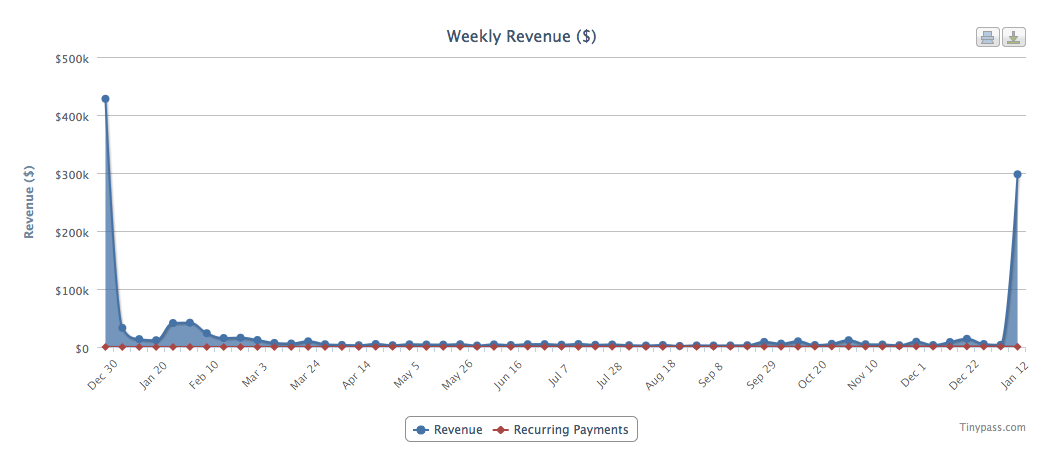1061x461 pixels.
Task: Click the red diamond Recurring Payments legend marker
Action: click(501, 430)
